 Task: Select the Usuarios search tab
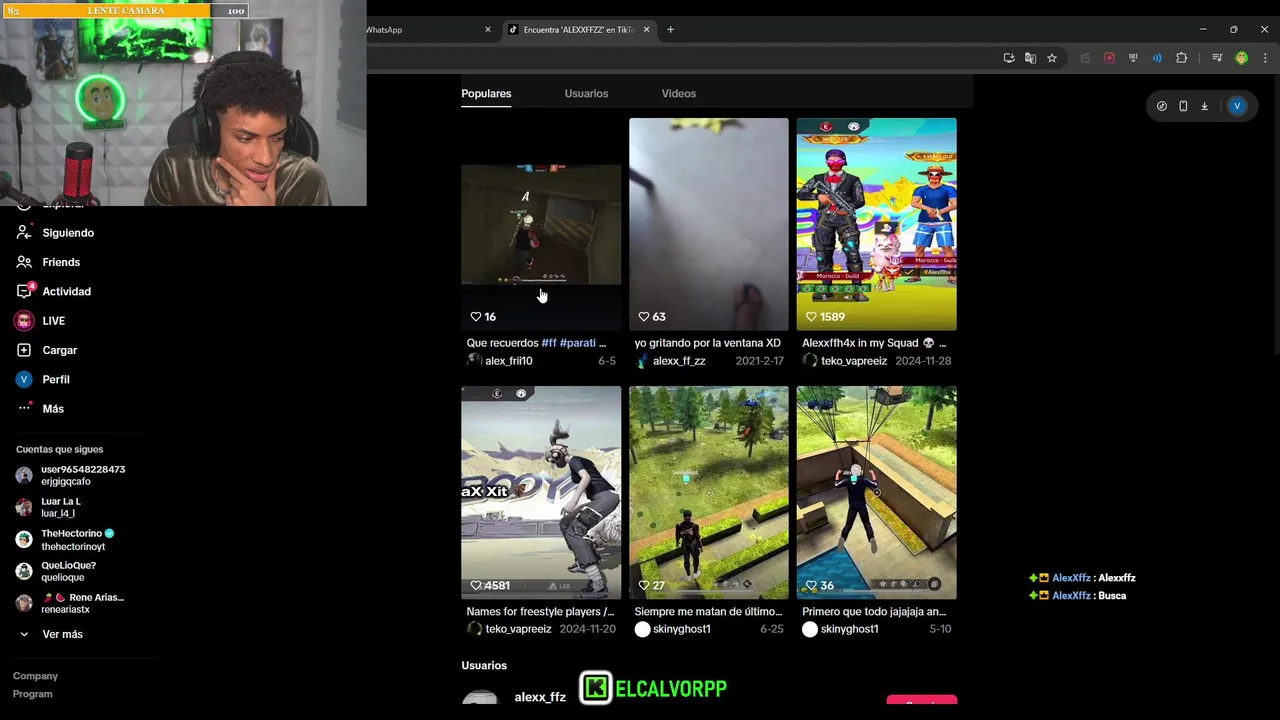[x=586, y=93]
